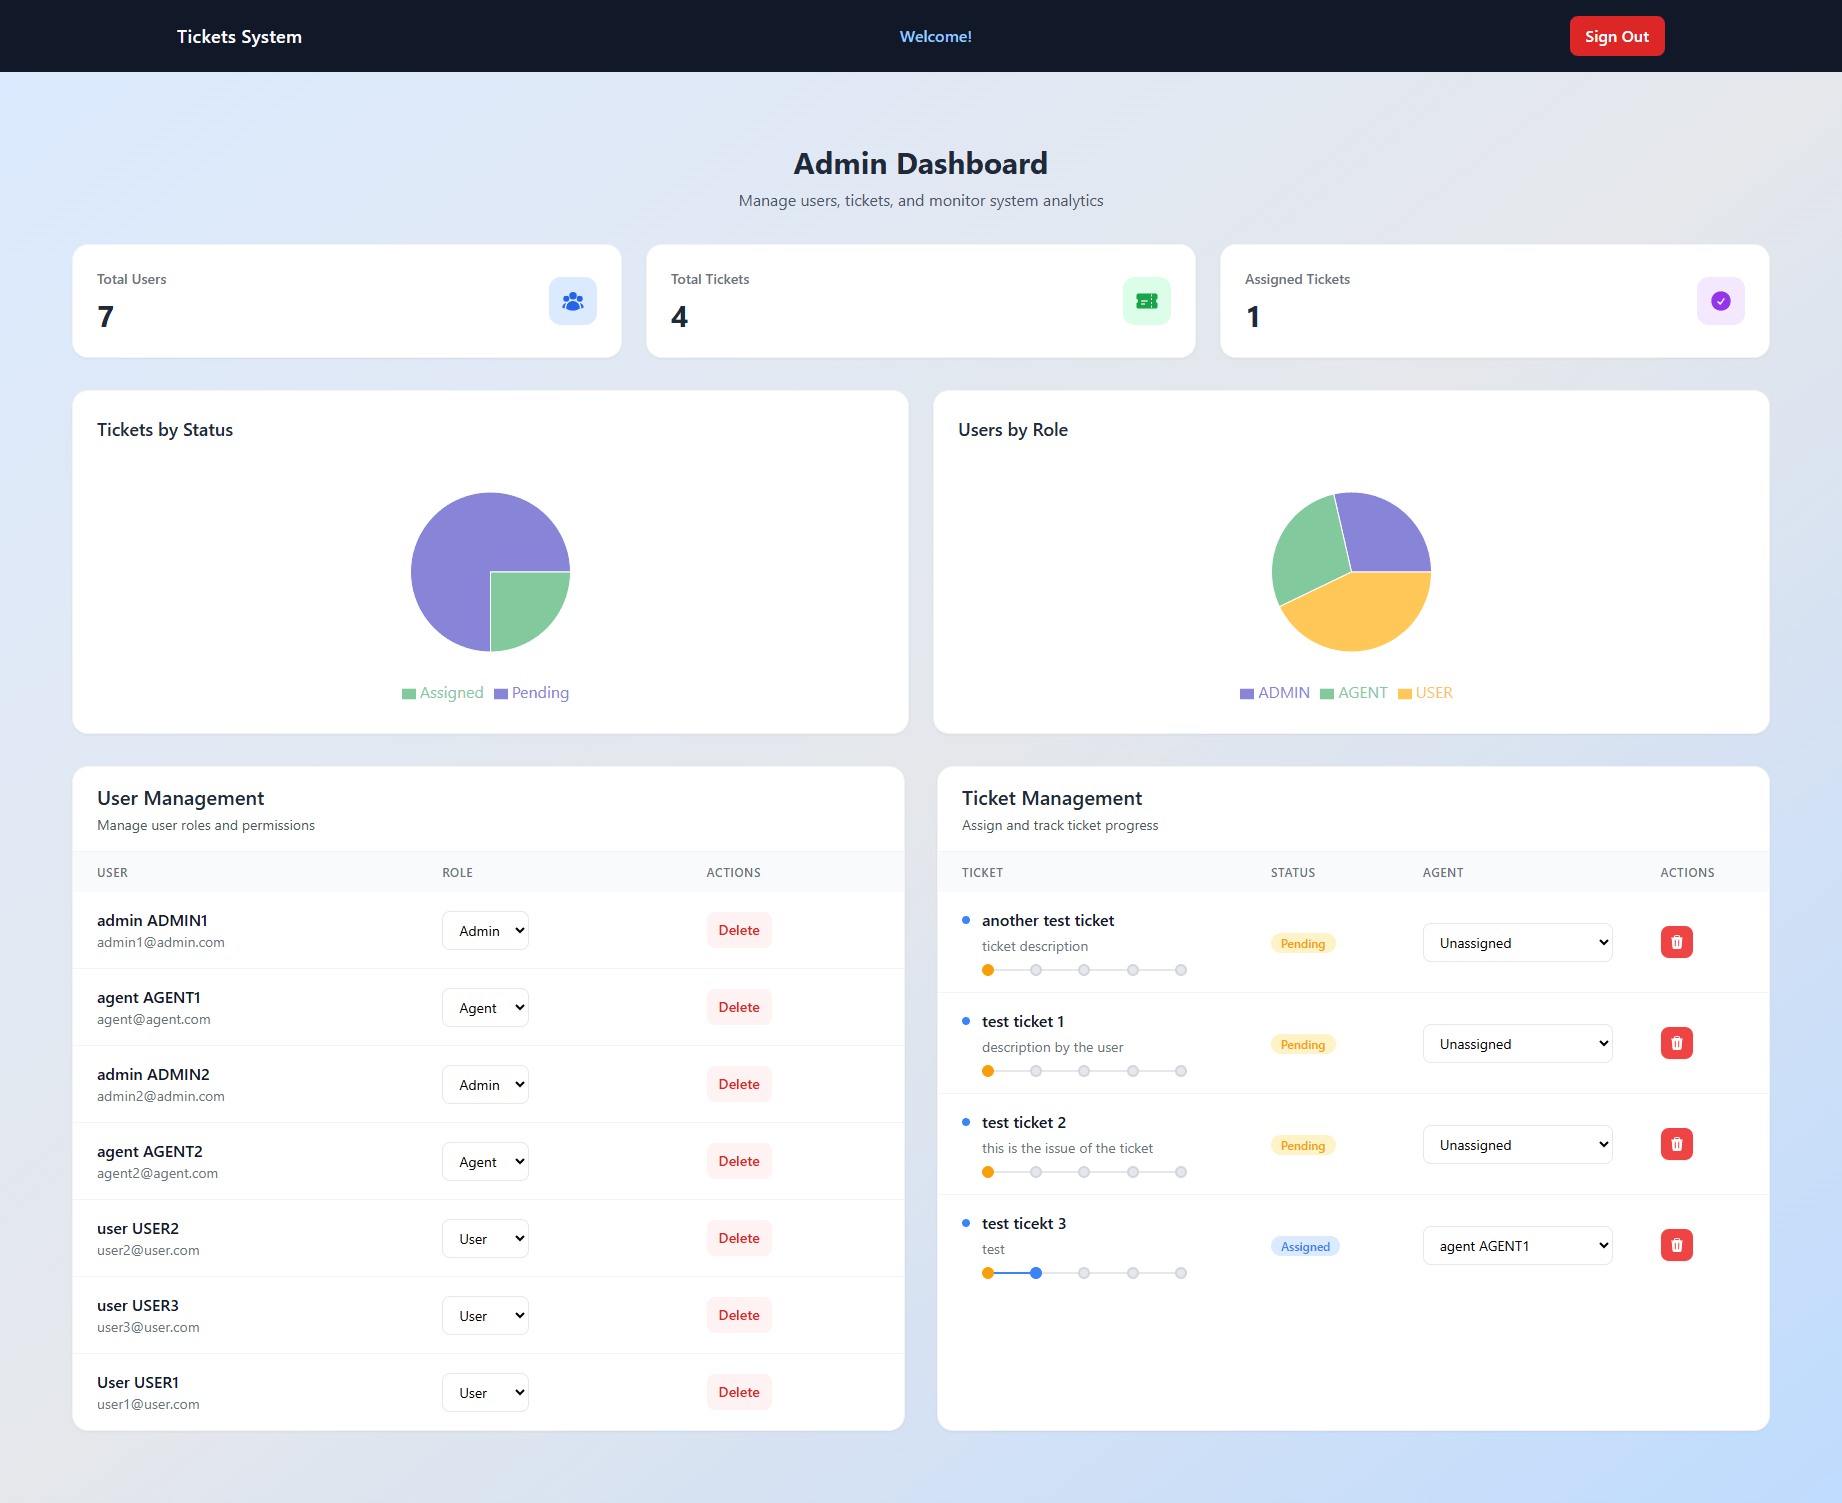Click second progress step of 'test ticekt 3'
Screen dimensions: 1842x1503
[x=1036, y=1273]
